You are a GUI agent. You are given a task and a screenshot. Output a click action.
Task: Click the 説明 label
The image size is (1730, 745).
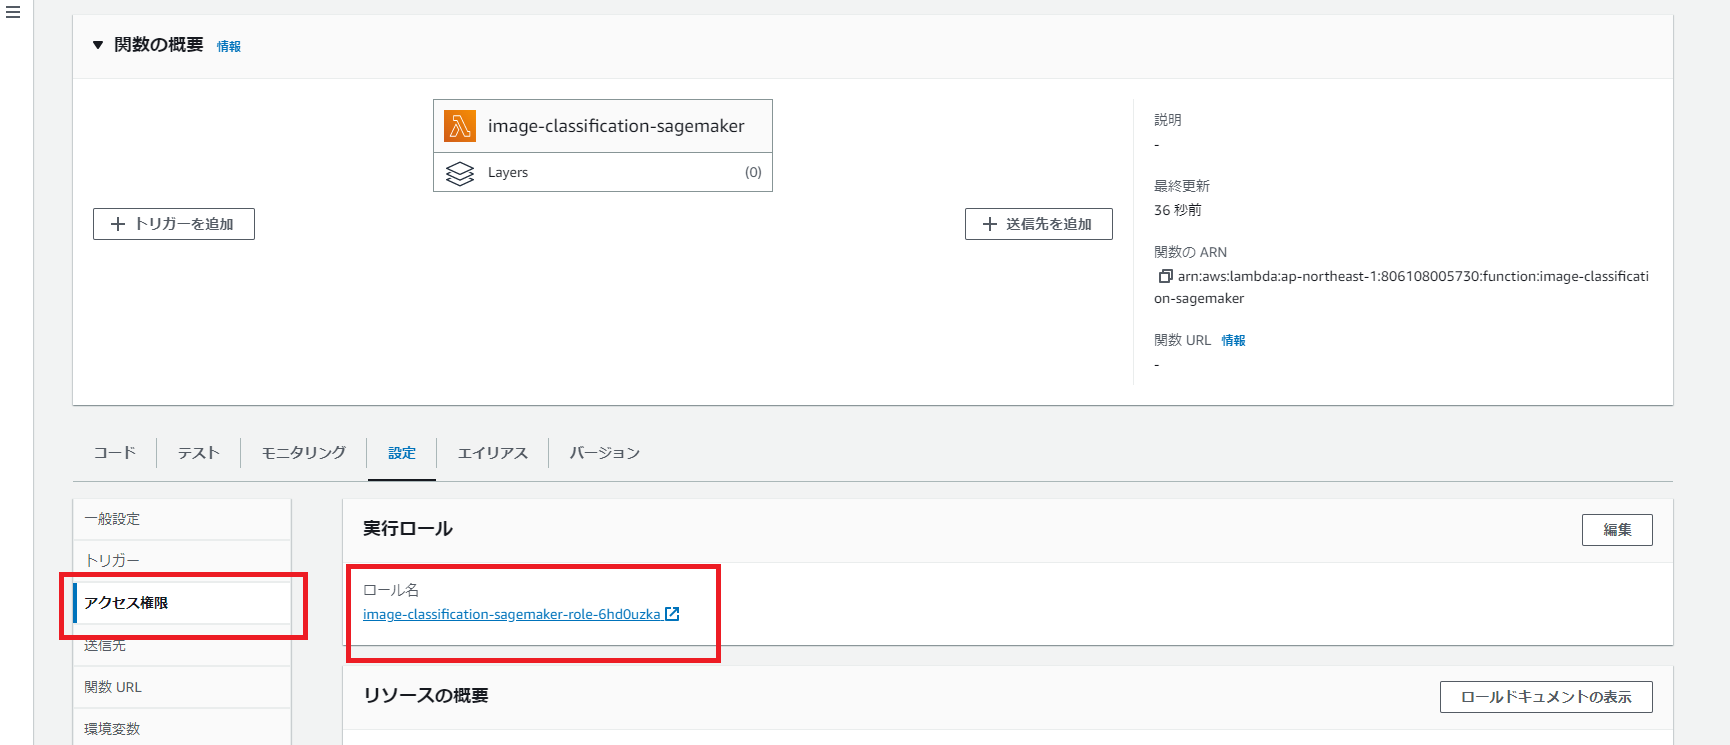(1168, 120)
